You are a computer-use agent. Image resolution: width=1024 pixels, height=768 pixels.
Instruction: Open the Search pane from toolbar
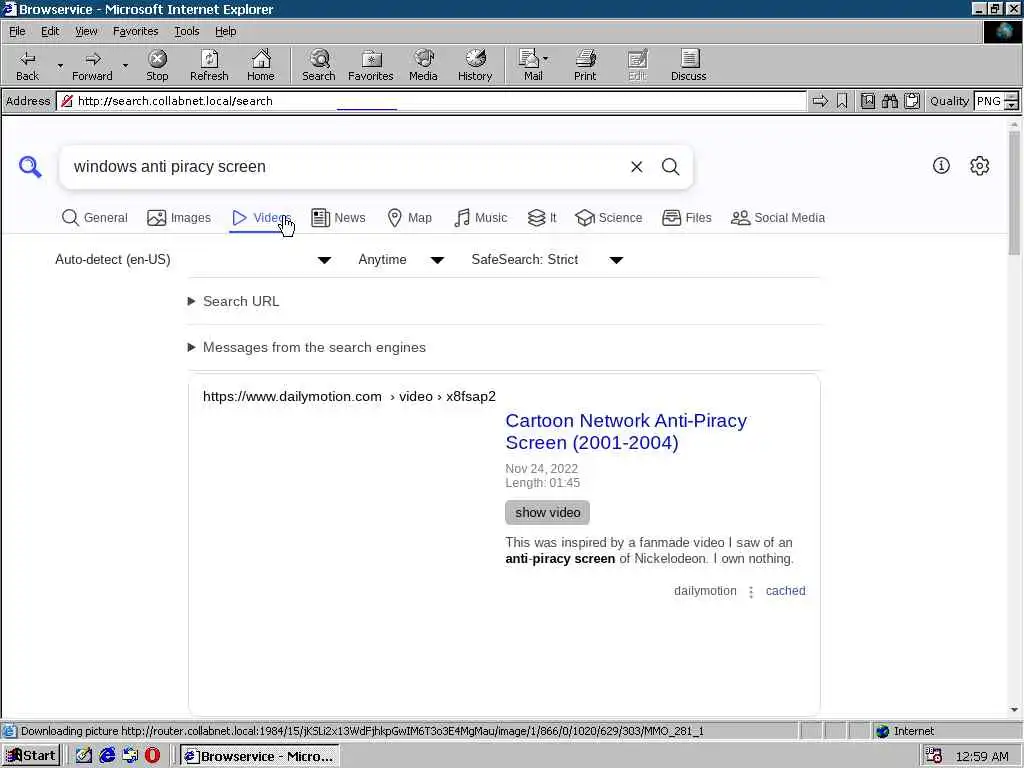pyautogui.click(x=319, y=65)
